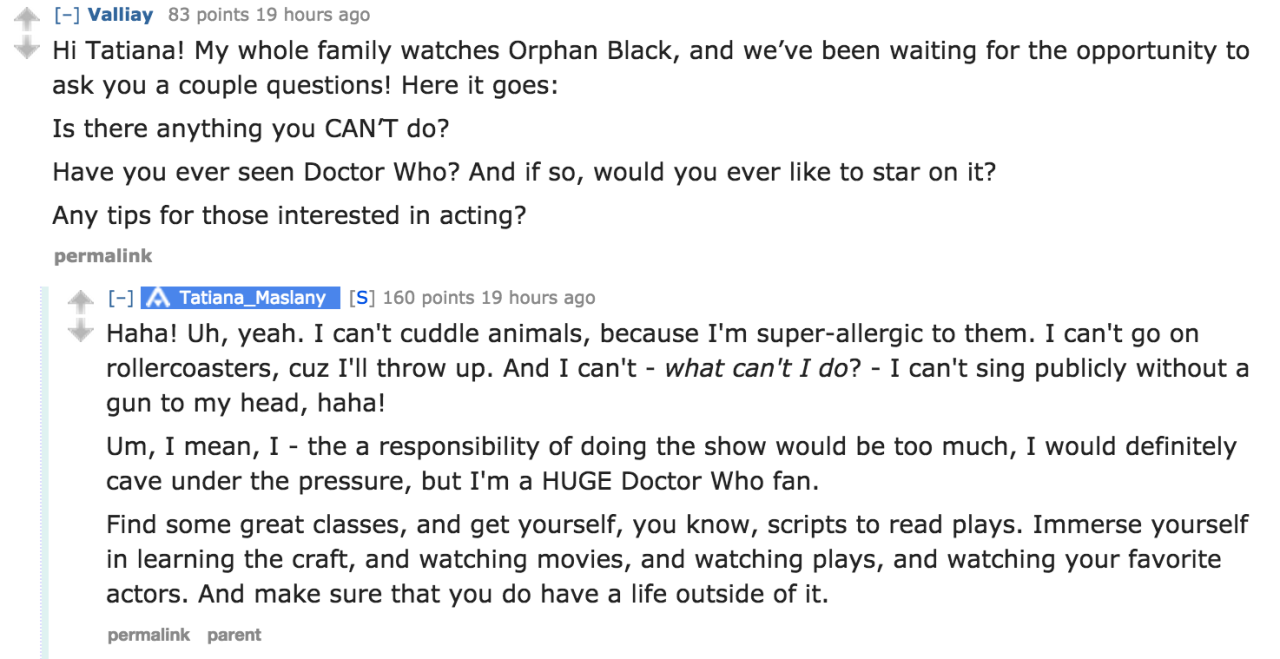Collapse Valliay's comment thread
The height and width of the screenshot is (659, 1280).
tap(66, 15)
